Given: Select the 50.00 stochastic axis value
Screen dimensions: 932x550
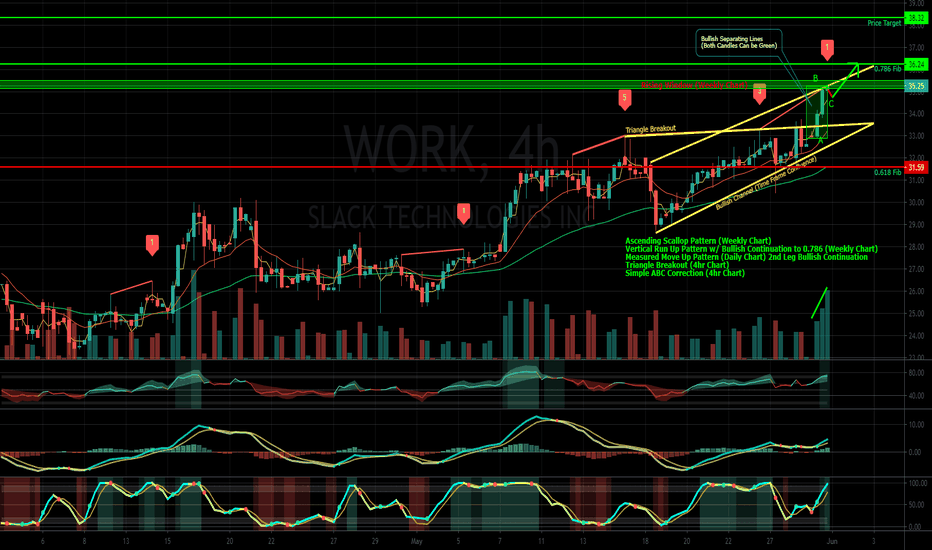Looking at the screenshot, I should (x=916, y=505).
